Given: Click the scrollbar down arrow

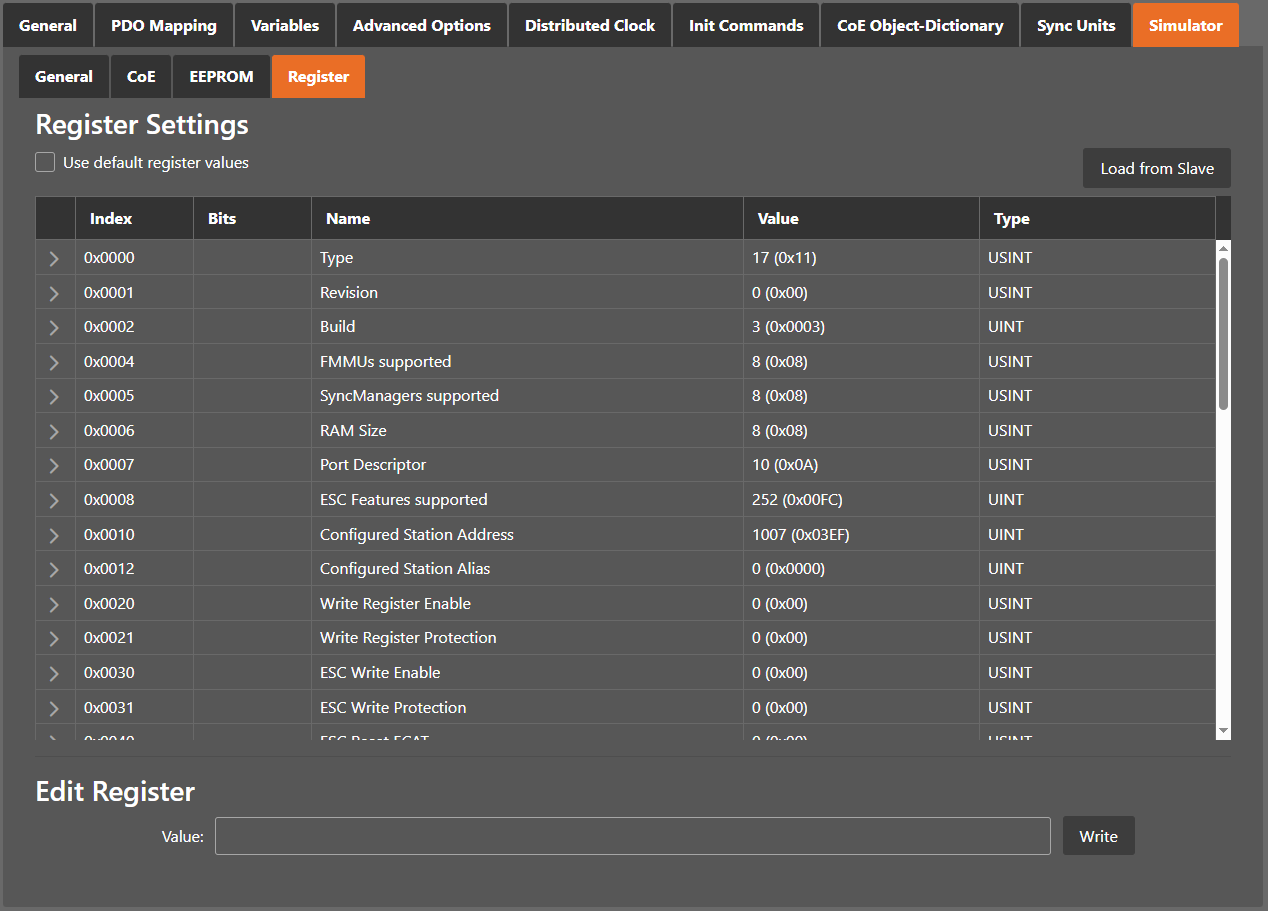Looking at the screenshot, I should coord(1224,732).
